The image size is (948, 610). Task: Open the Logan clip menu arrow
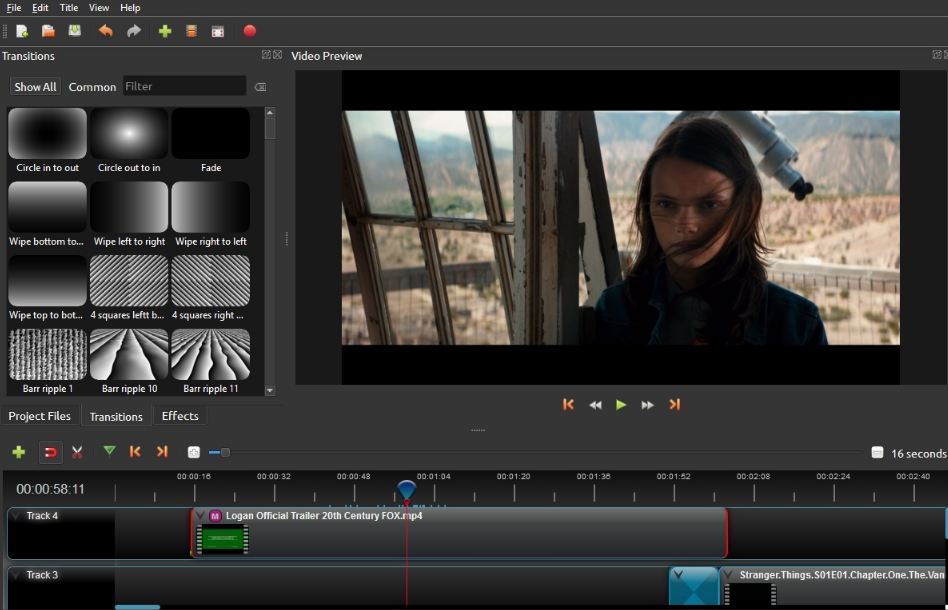pyautogui.click(x=200, y=516)
